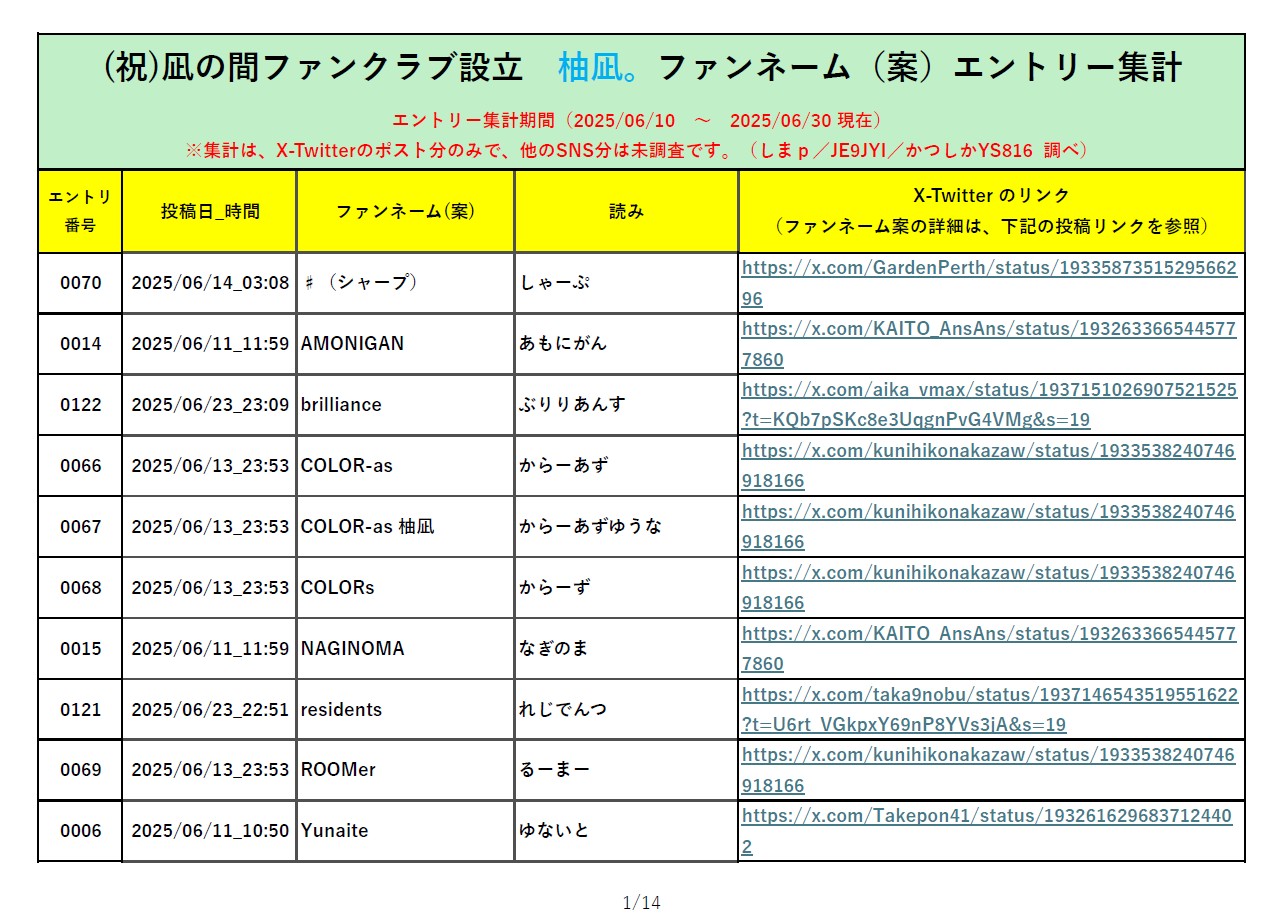Click entry number 0121
1281x919 pixels.
click(81, 710)
